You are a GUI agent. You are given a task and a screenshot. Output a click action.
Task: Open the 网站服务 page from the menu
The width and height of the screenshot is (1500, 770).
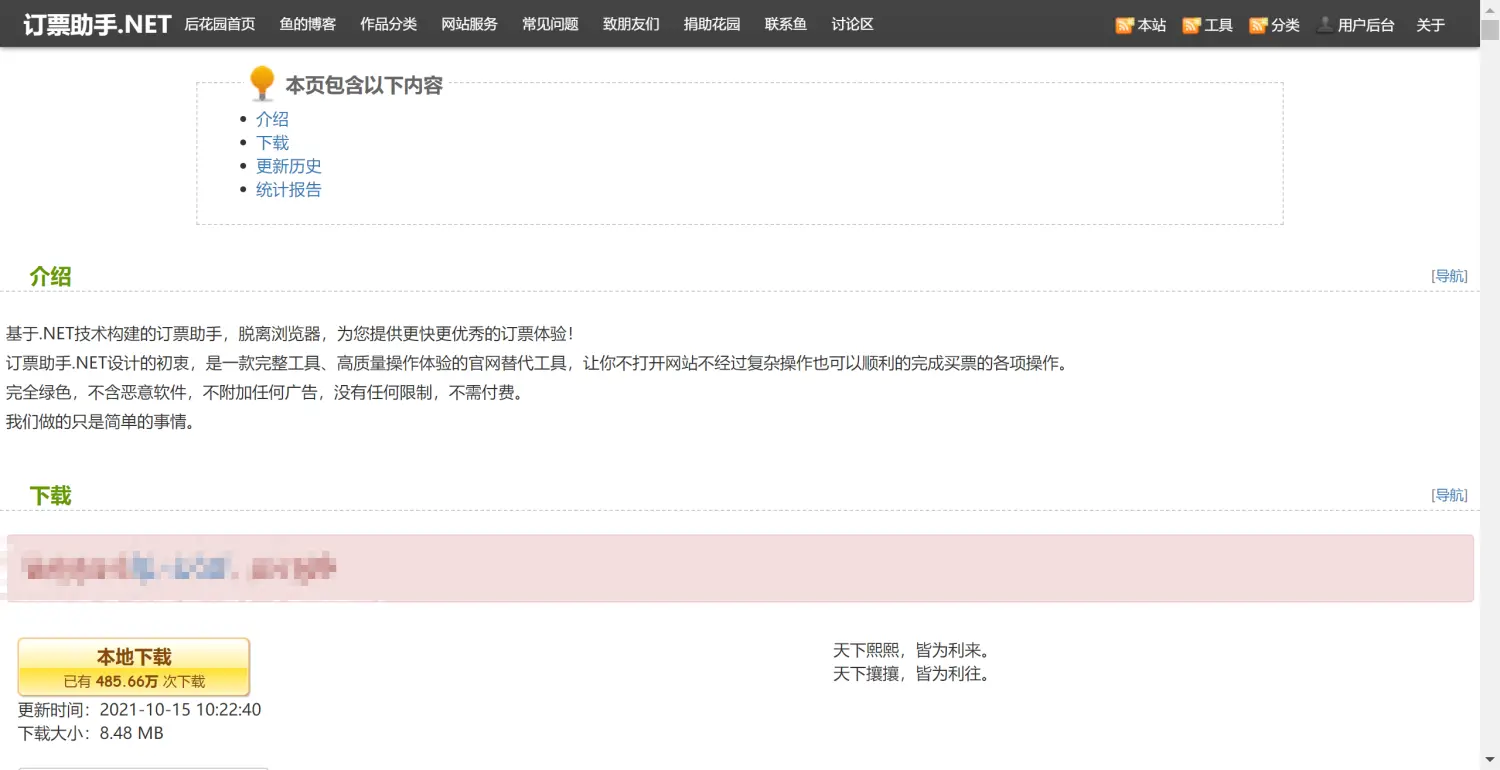coord(469,24)
